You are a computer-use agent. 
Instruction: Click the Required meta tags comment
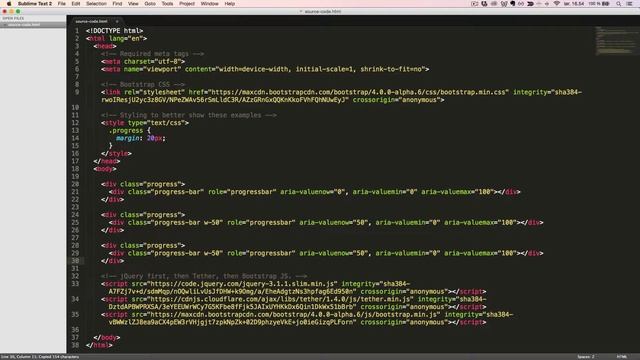coord(153,54)
